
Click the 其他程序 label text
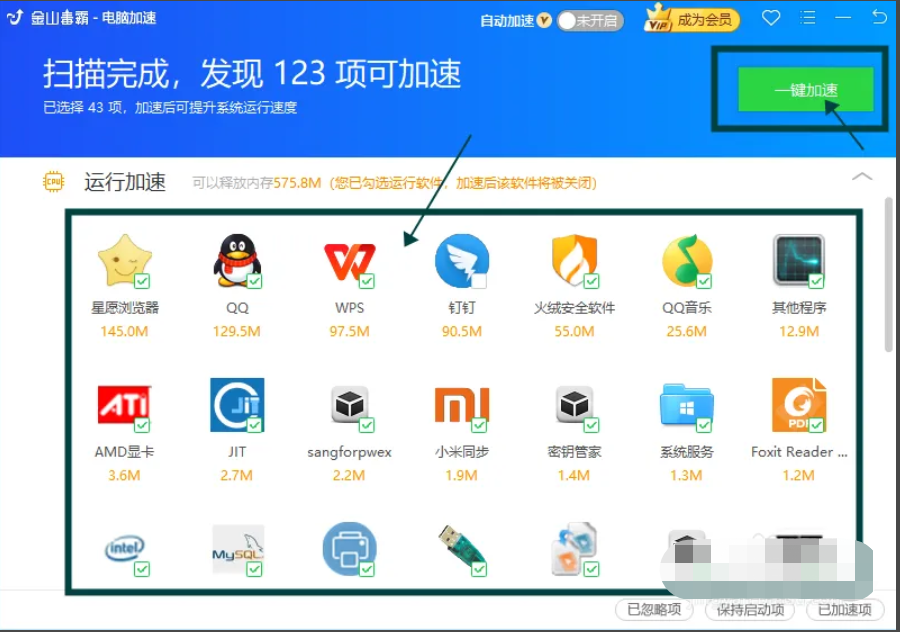point(799,308)
